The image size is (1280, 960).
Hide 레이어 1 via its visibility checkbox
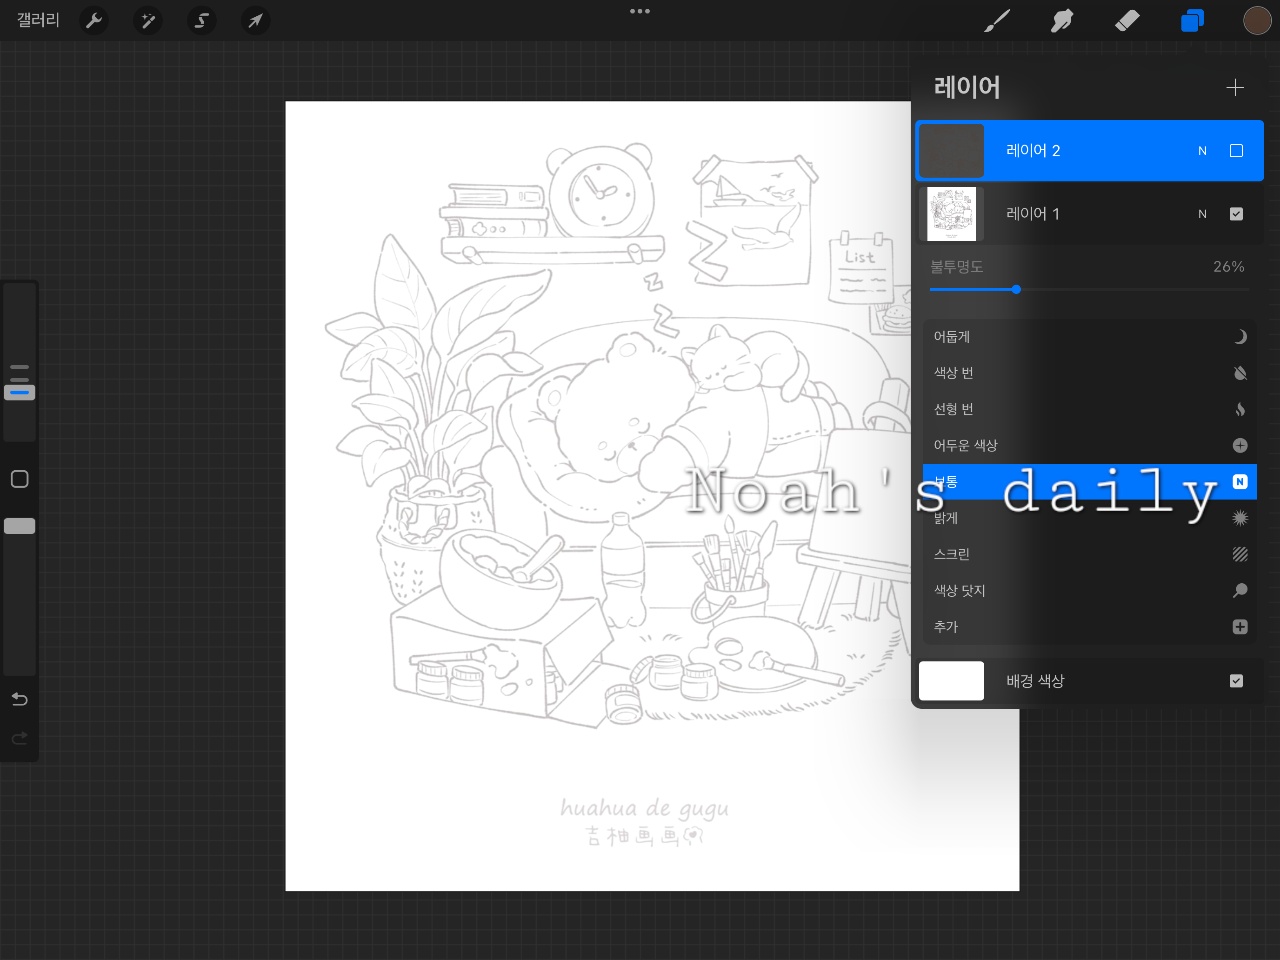tap(1236, 214)
